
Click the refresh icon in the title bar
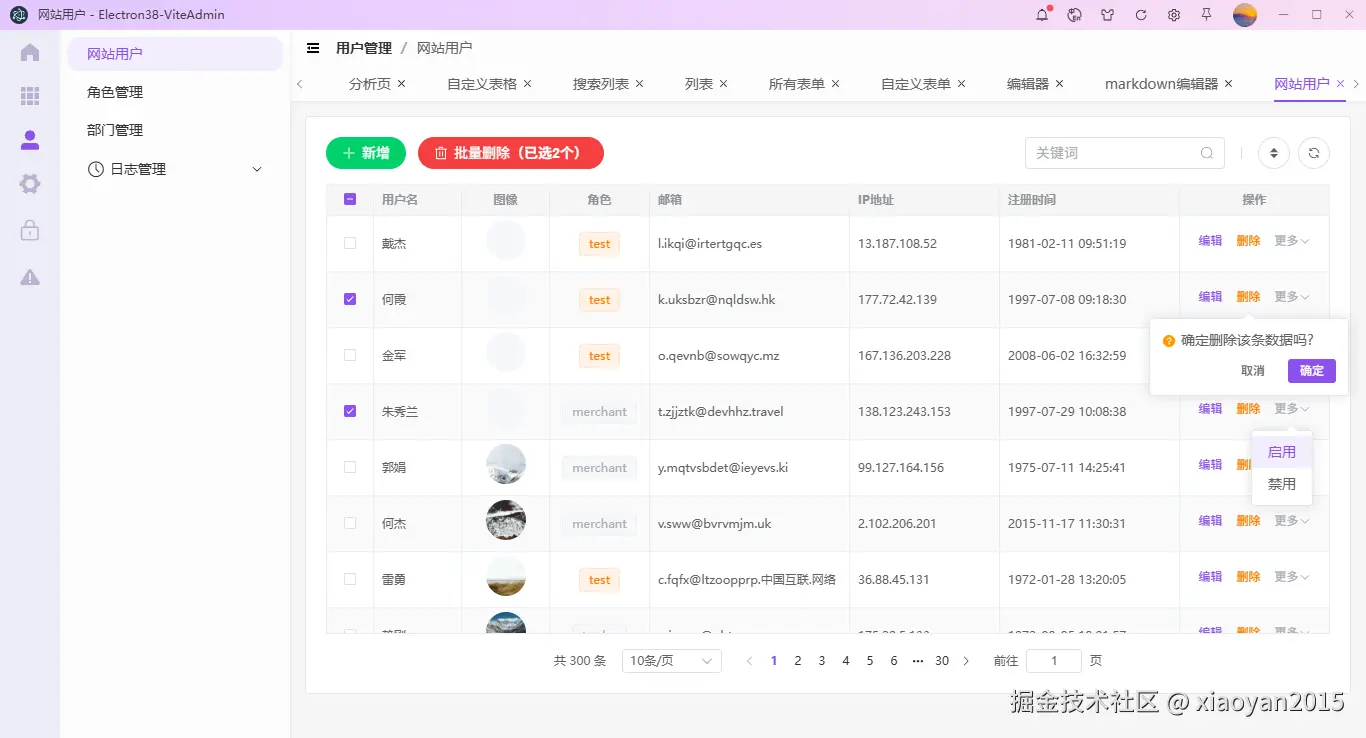(x=1140, y=15)
